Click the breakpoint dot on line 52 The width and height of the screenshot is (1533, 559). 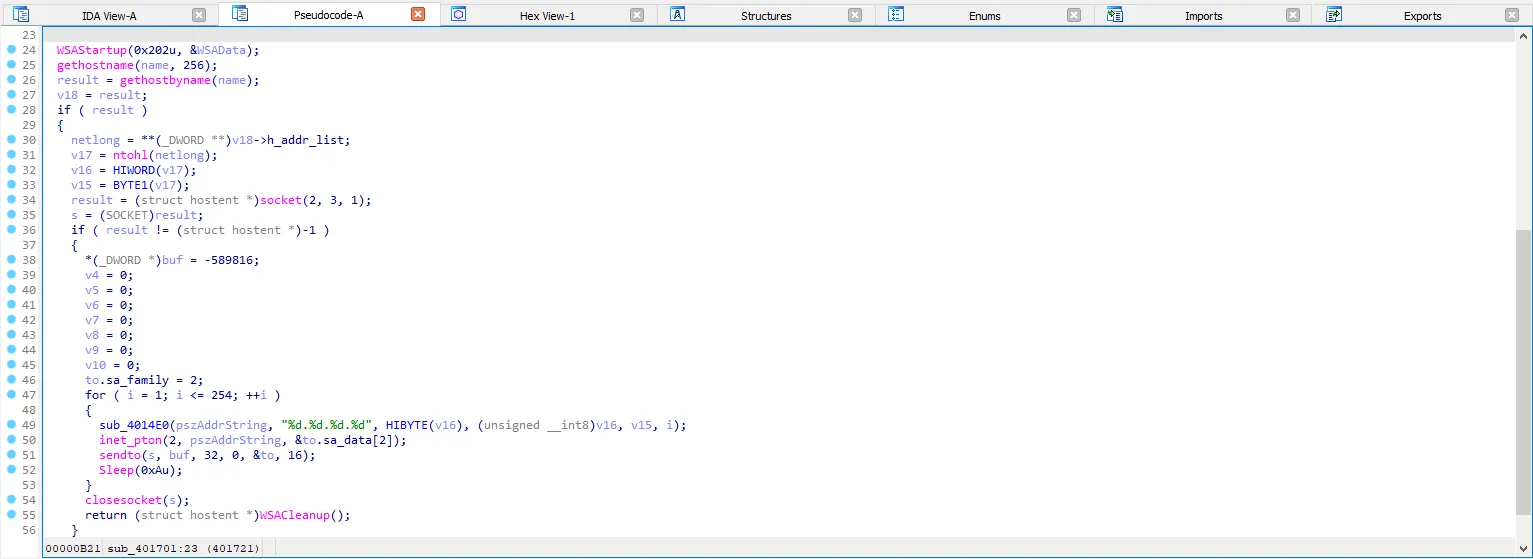coord(11,469)
